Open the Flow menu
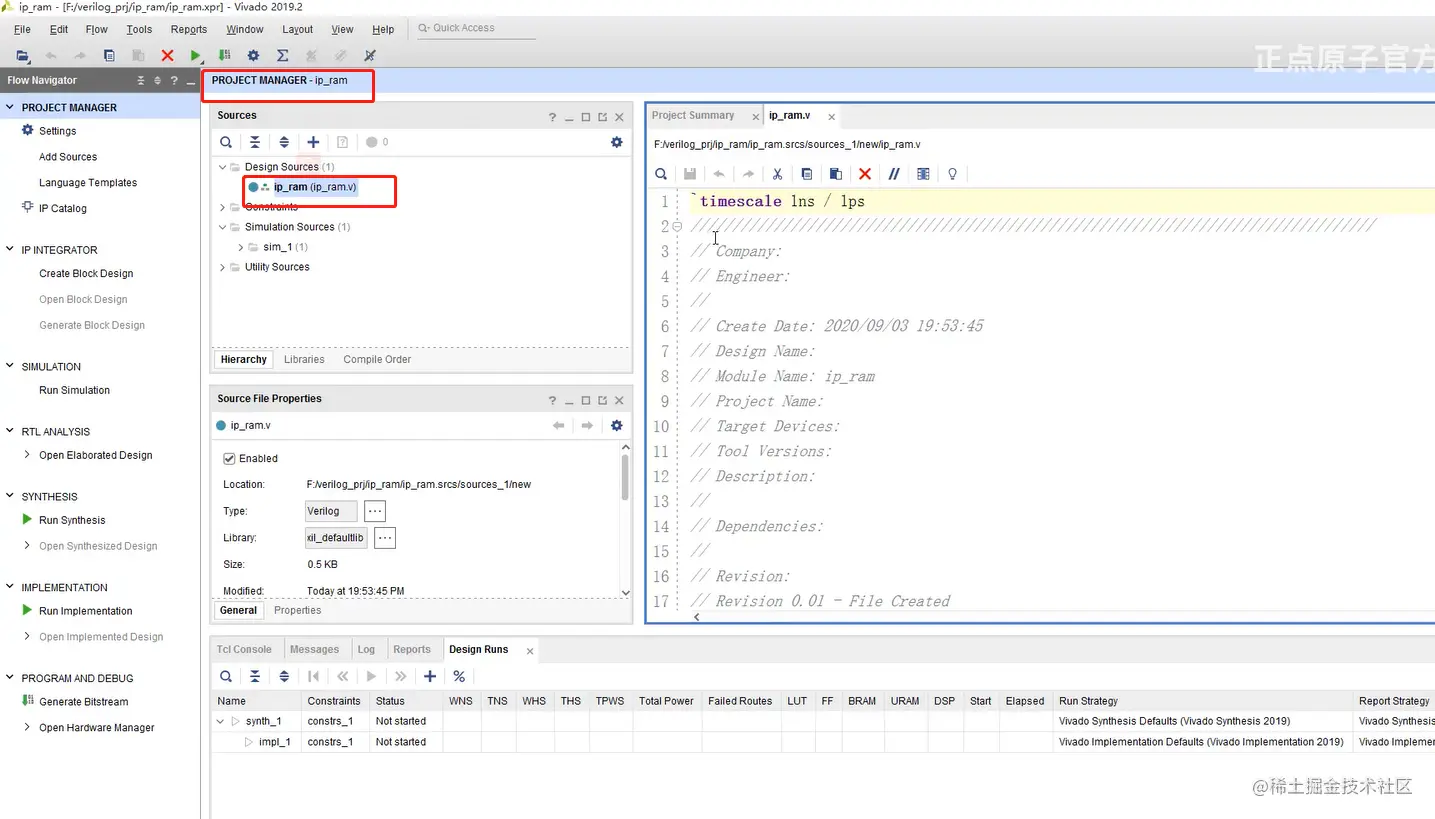The width and height of the screenshot is (1435, 819). point(97,29)
